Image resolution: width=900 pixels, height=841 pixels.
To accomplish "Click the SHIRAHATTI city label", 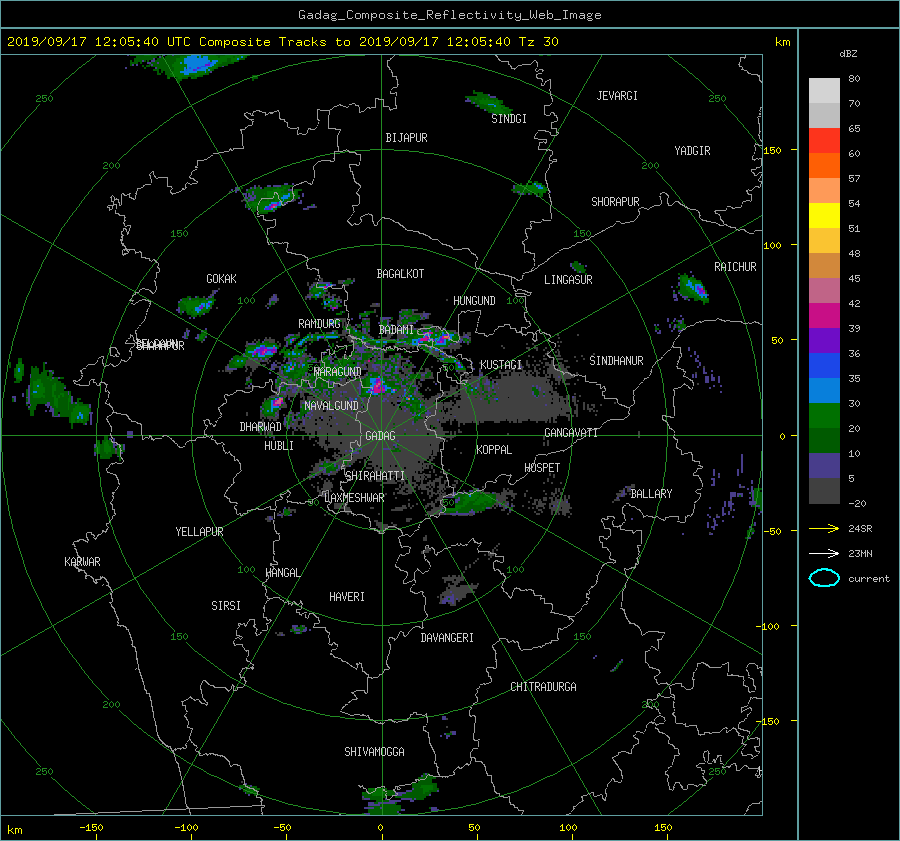I will 375,476.
